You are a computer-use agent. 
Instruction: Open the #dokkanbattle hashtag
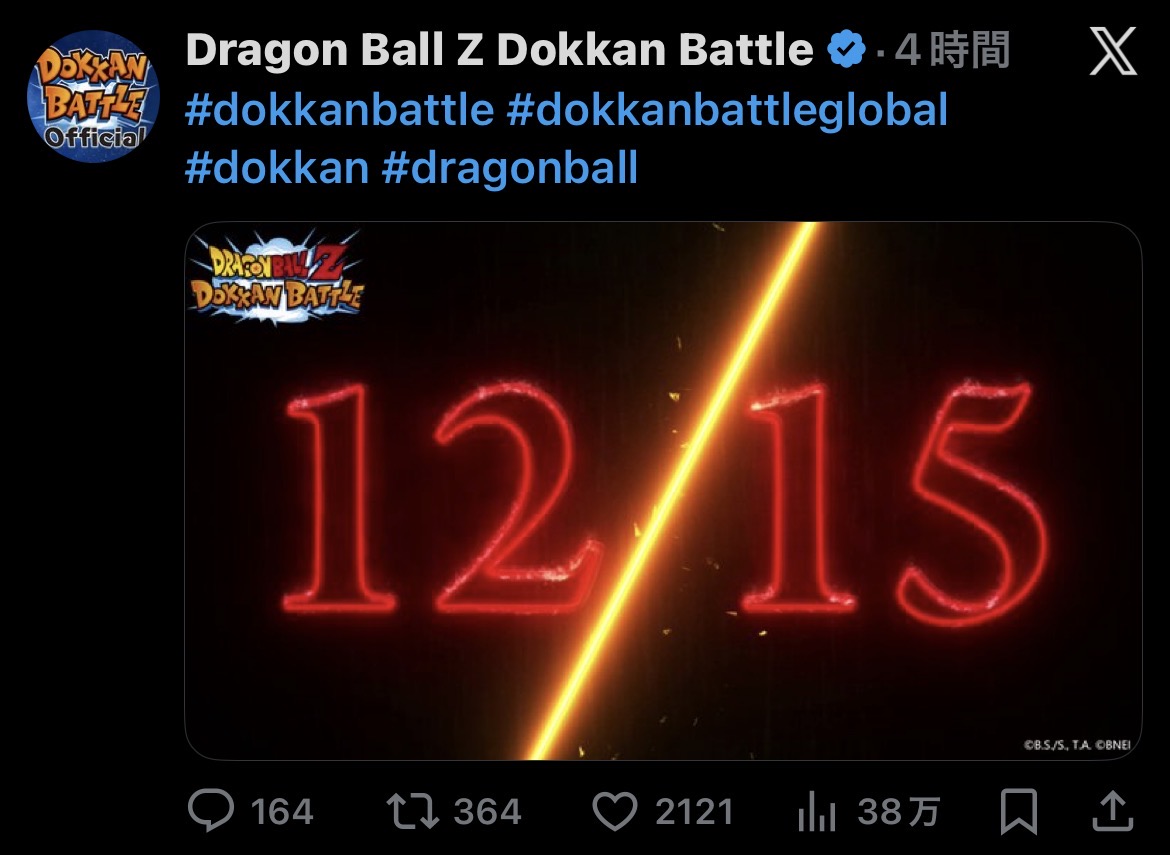pyautogui.click(x=340, y=110)
